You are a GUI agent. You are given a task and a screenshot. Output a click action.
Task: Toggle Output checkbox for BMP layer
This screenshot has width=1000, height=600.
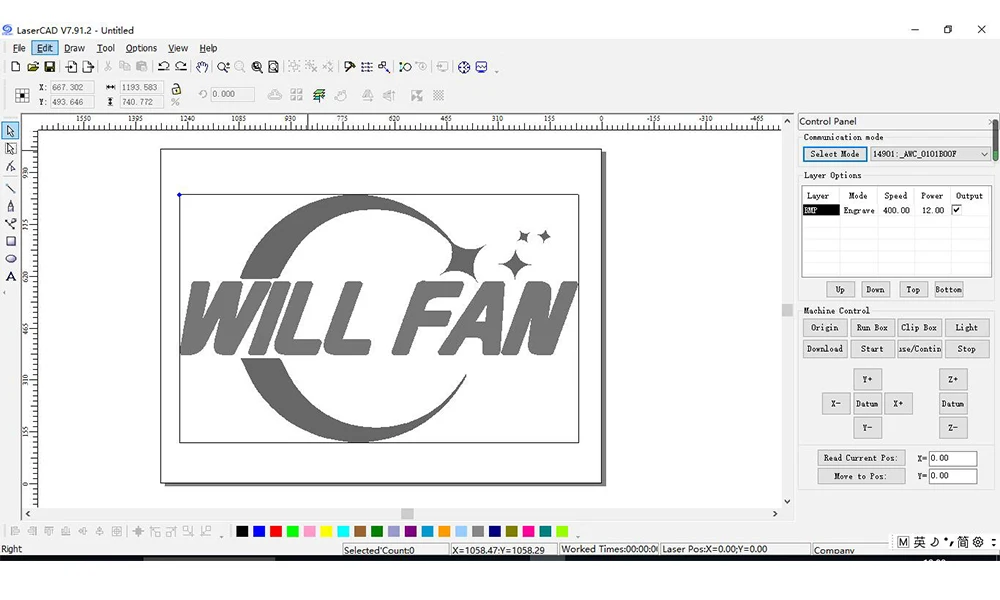[x=957, y=210]
